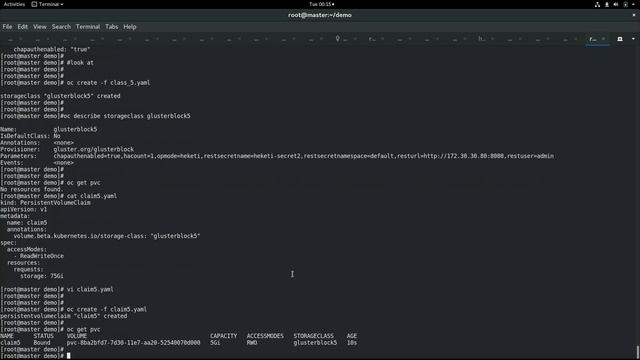Click the 'vi claim5.yaml' command
Image resolution: width=640 pixels, height=360 pixels.
[90, 289]
